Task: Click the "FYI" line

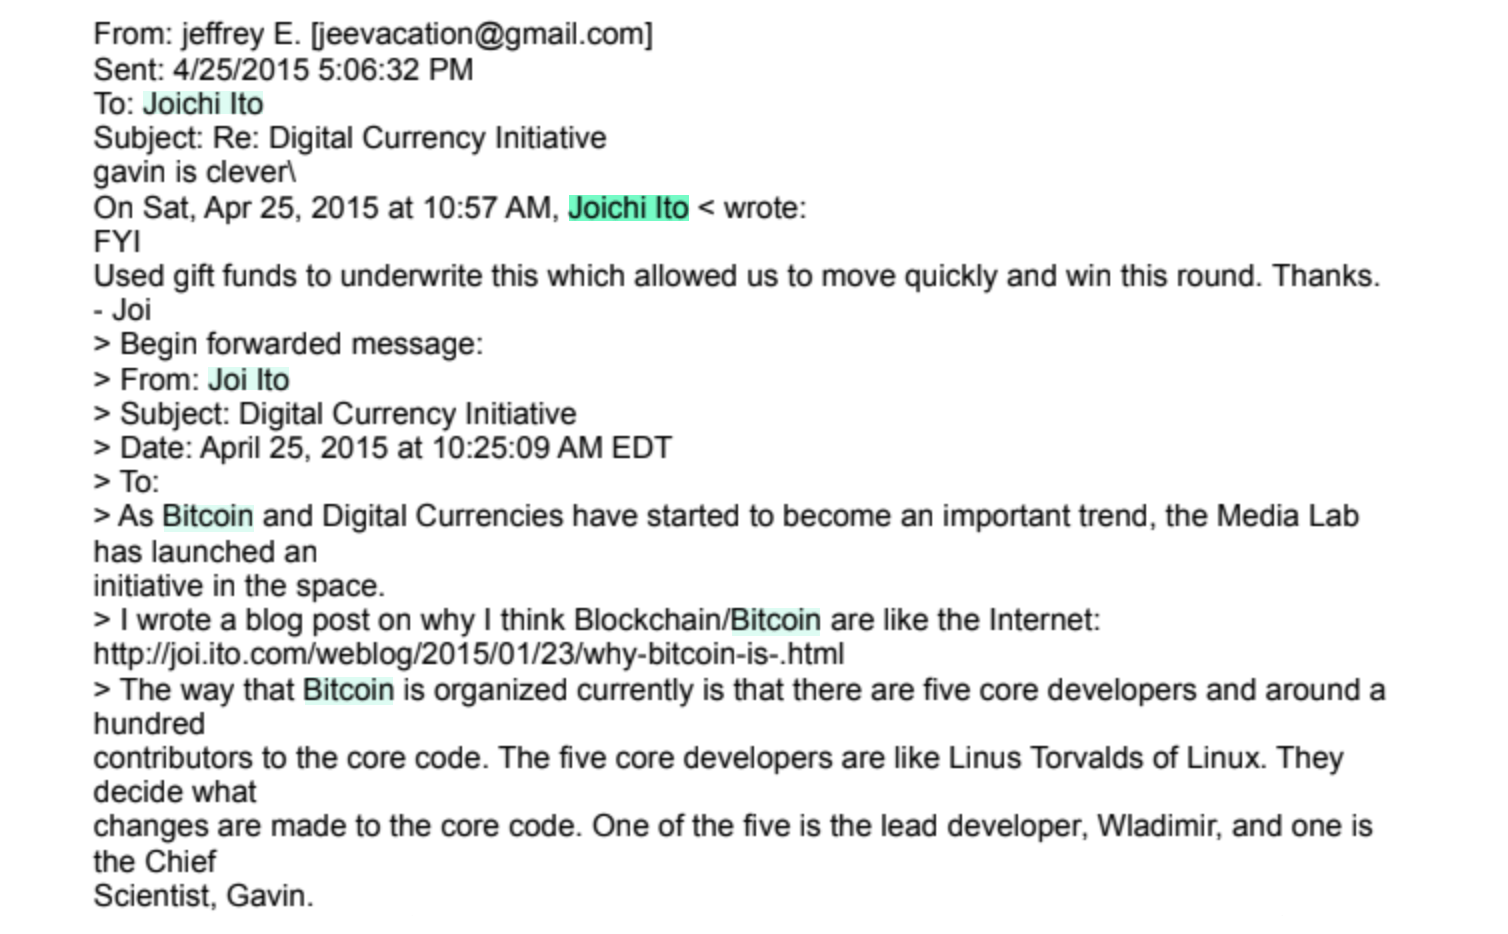Action: coord(117,242)
